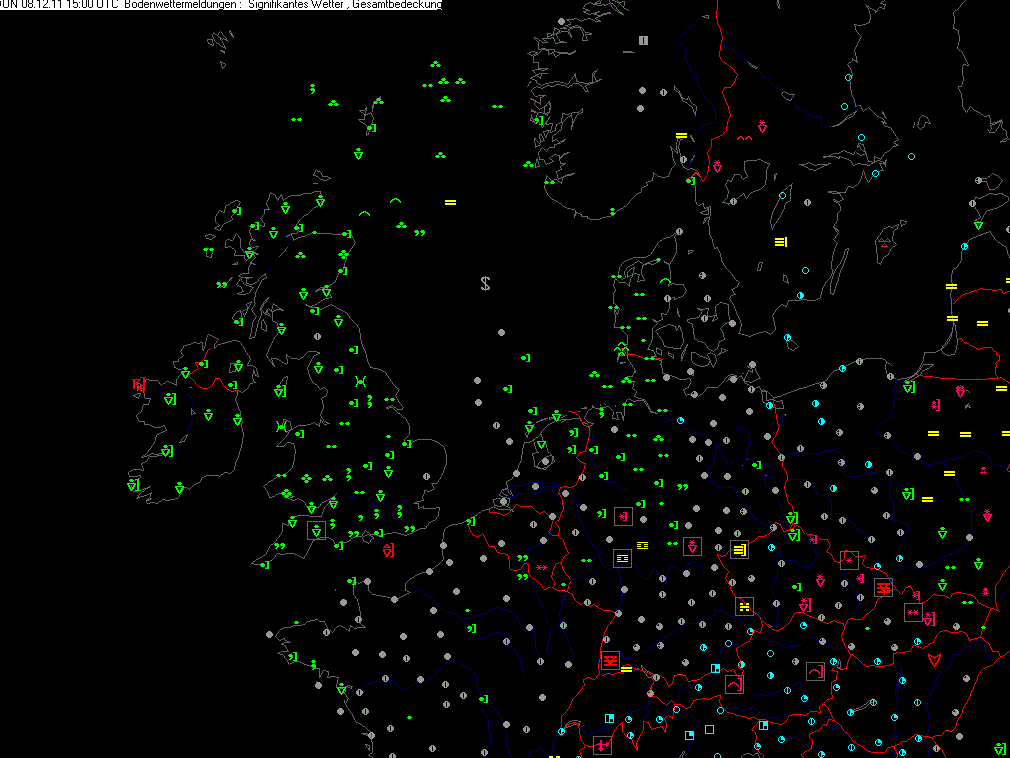
Task: Select the boxed red heavy snow symbol near Switzerland
Action: click(610, 661)
